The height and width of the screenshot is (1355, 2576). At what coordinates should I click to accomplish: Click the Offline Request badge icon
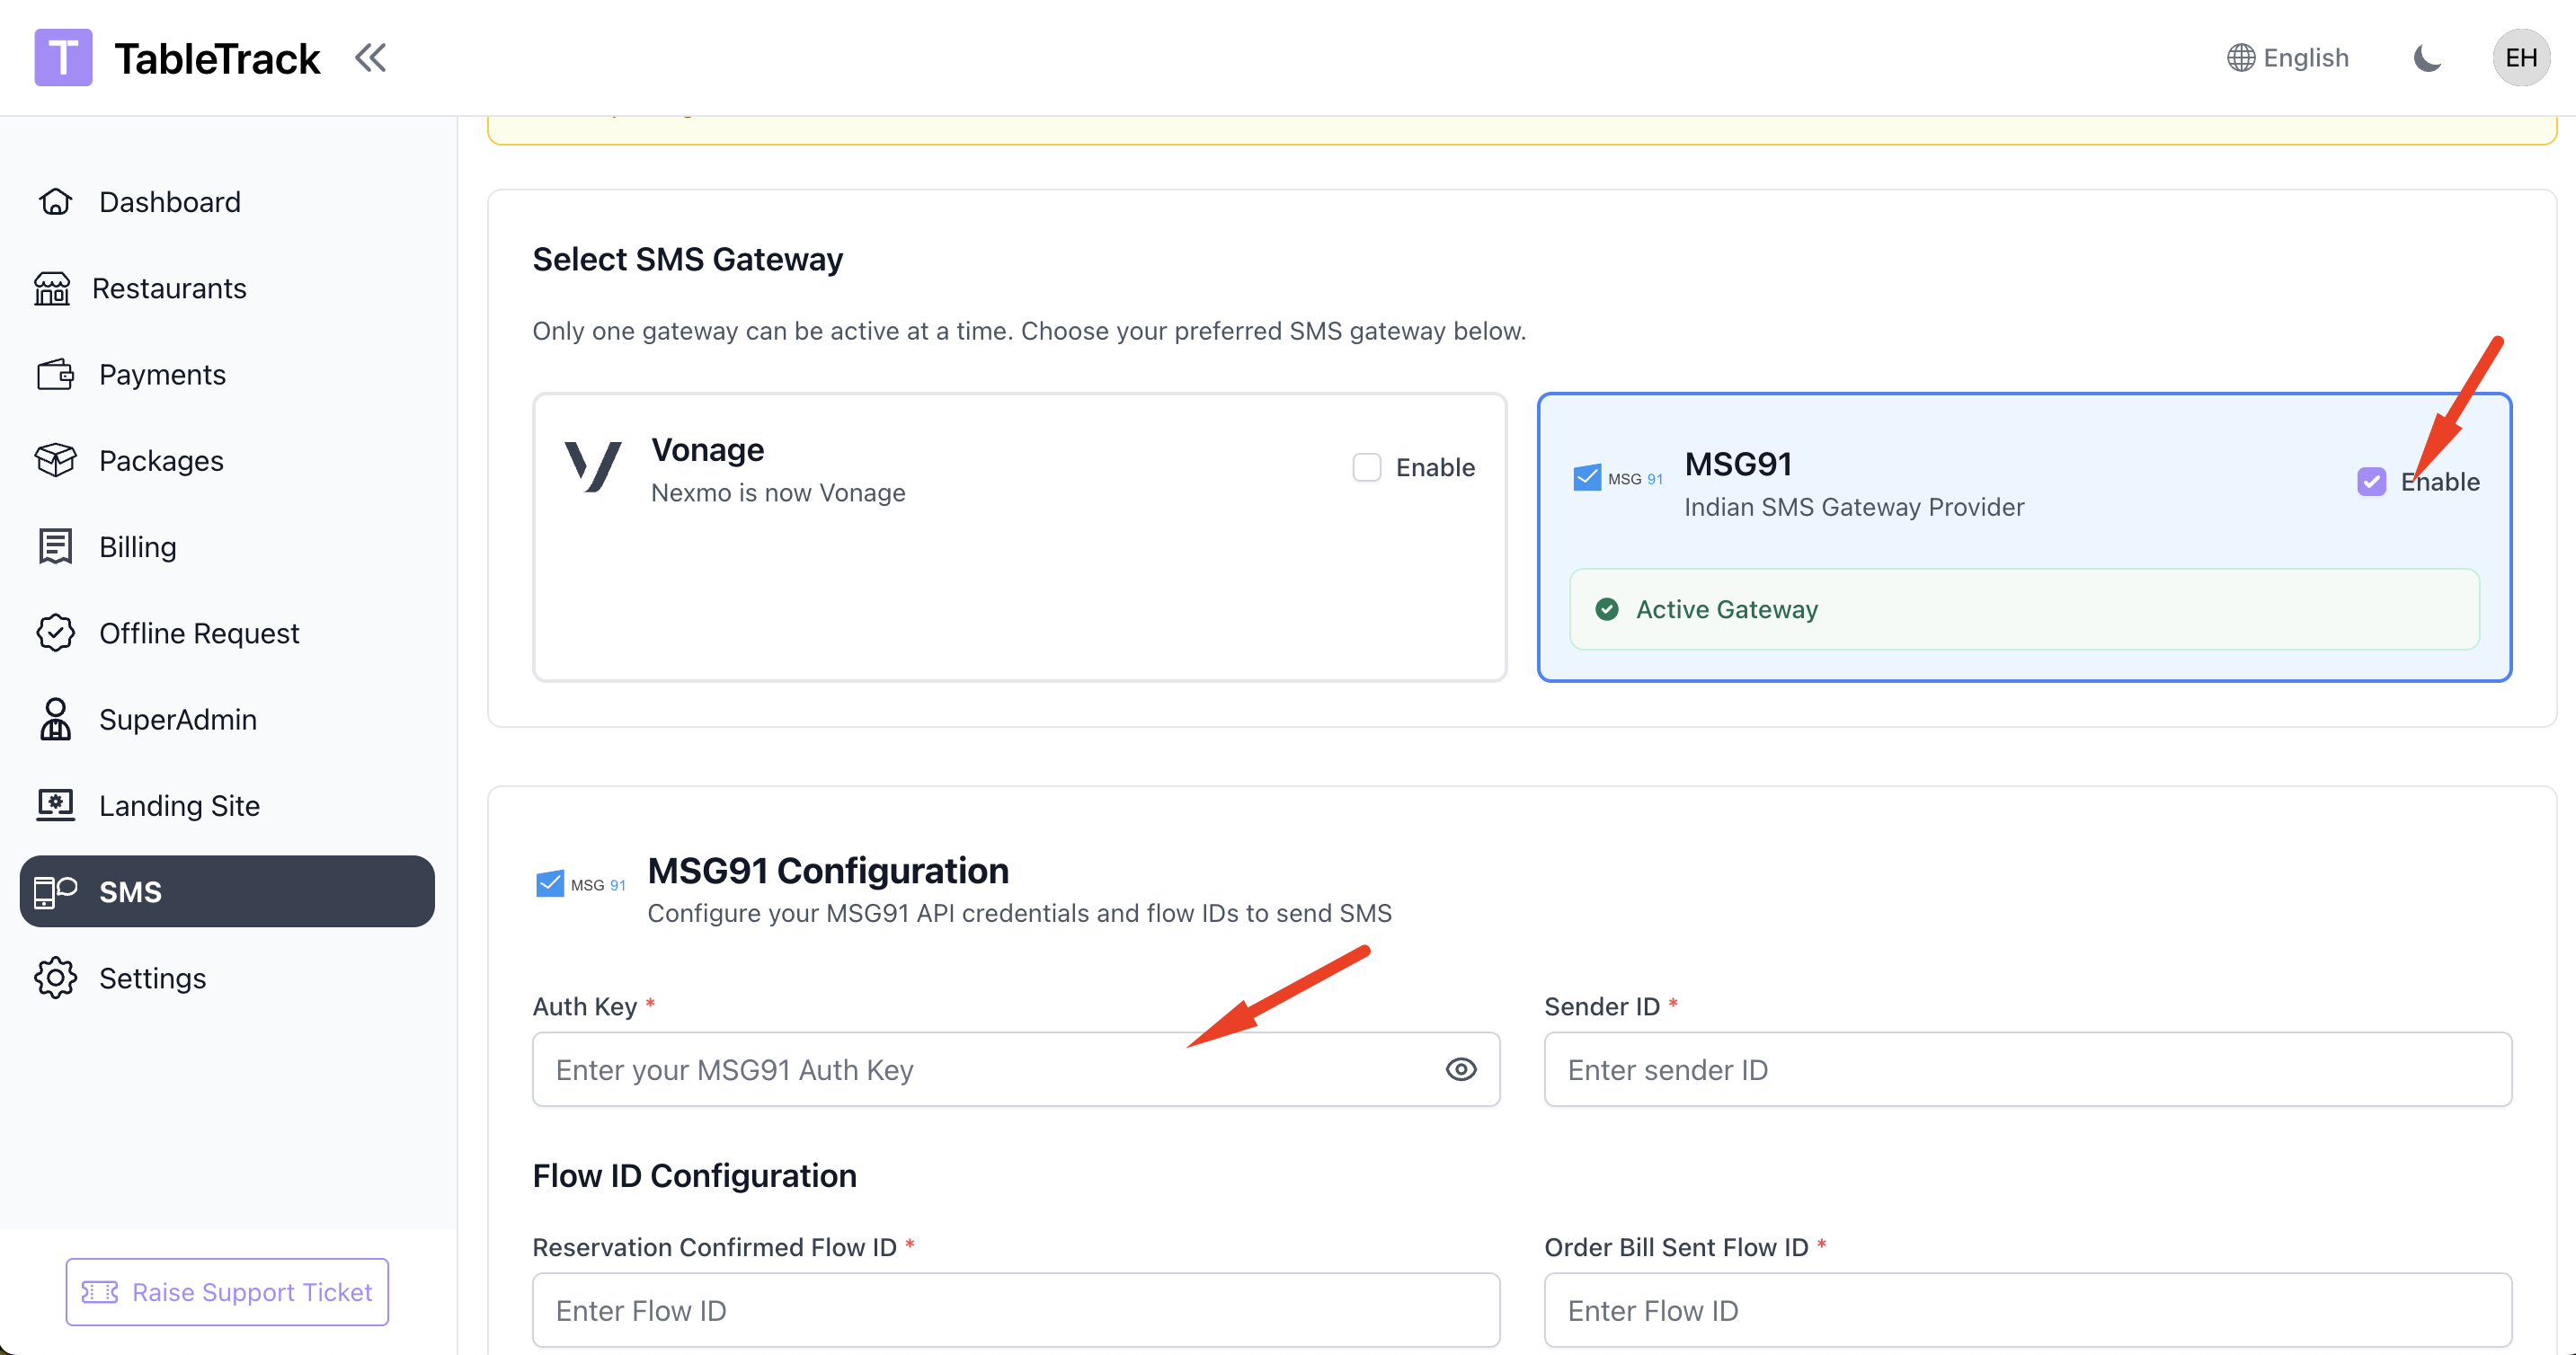(55, 633)
